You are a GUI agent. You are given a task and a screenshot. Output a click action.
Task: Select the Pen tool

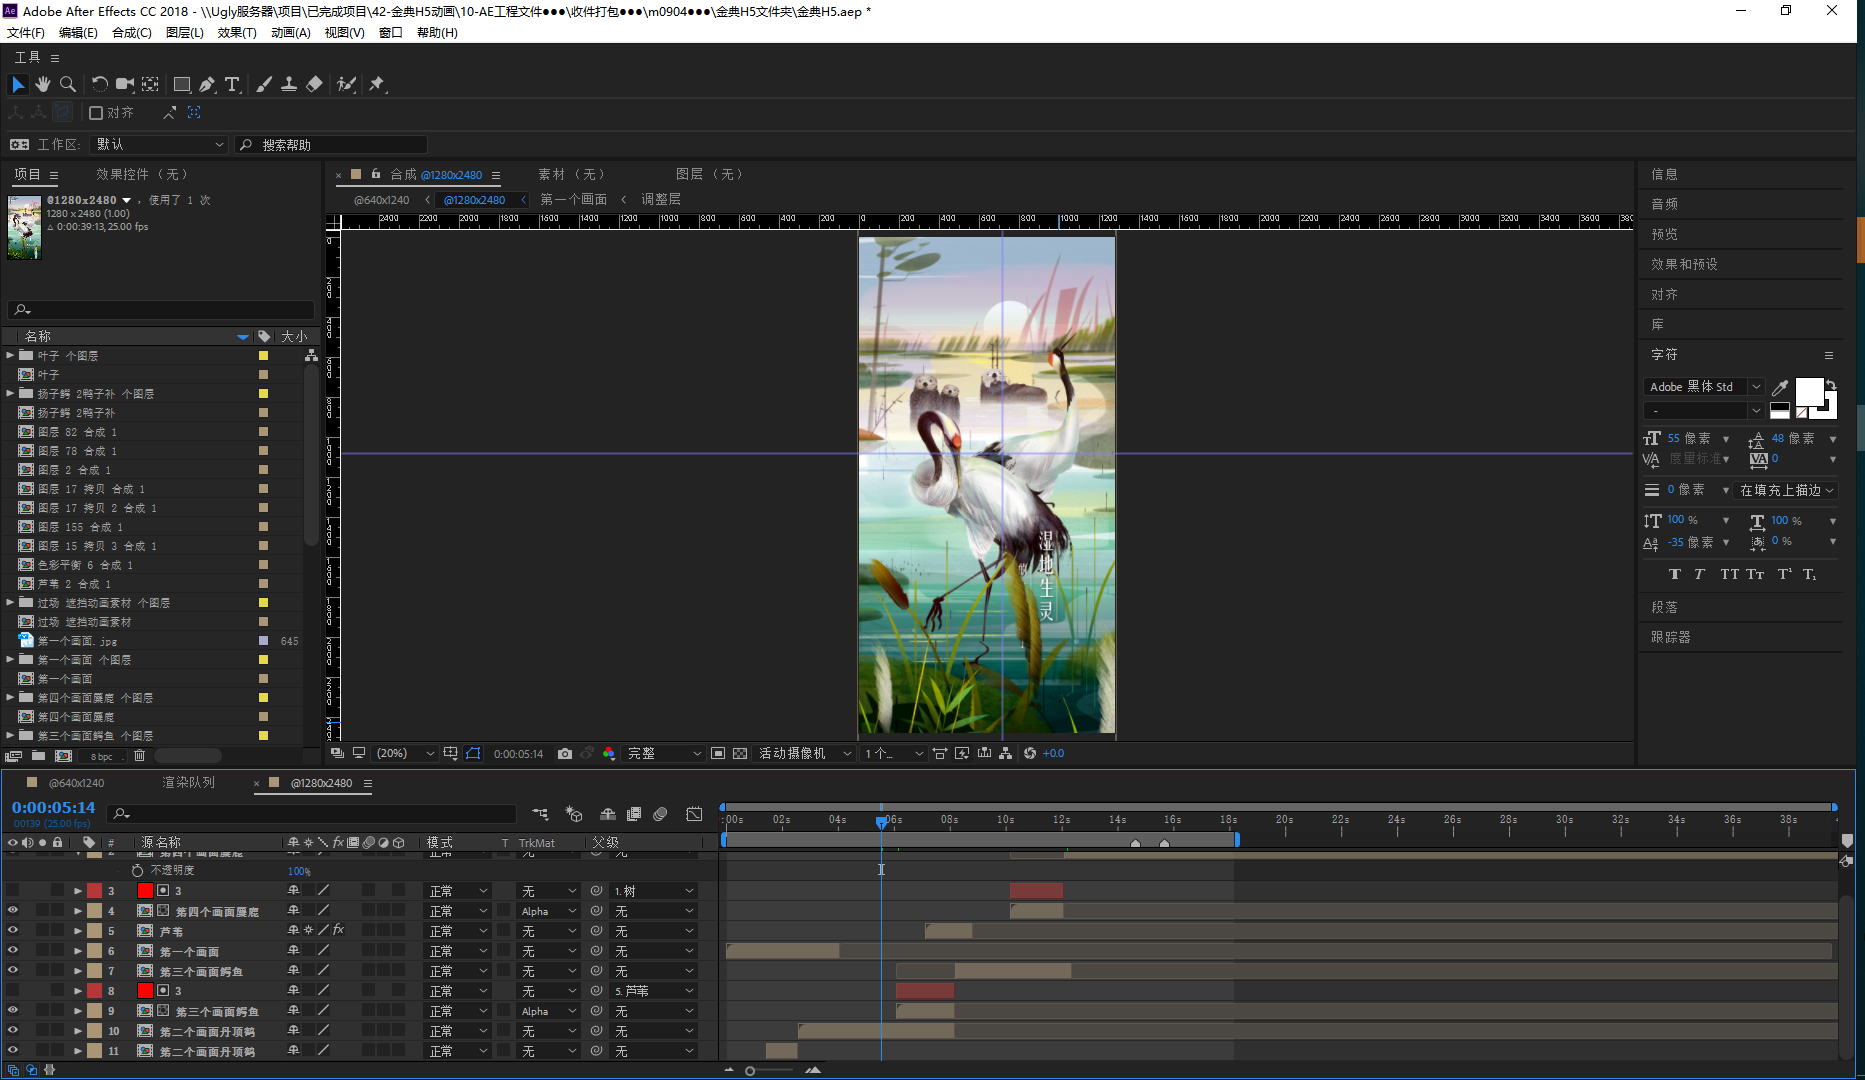207,84
